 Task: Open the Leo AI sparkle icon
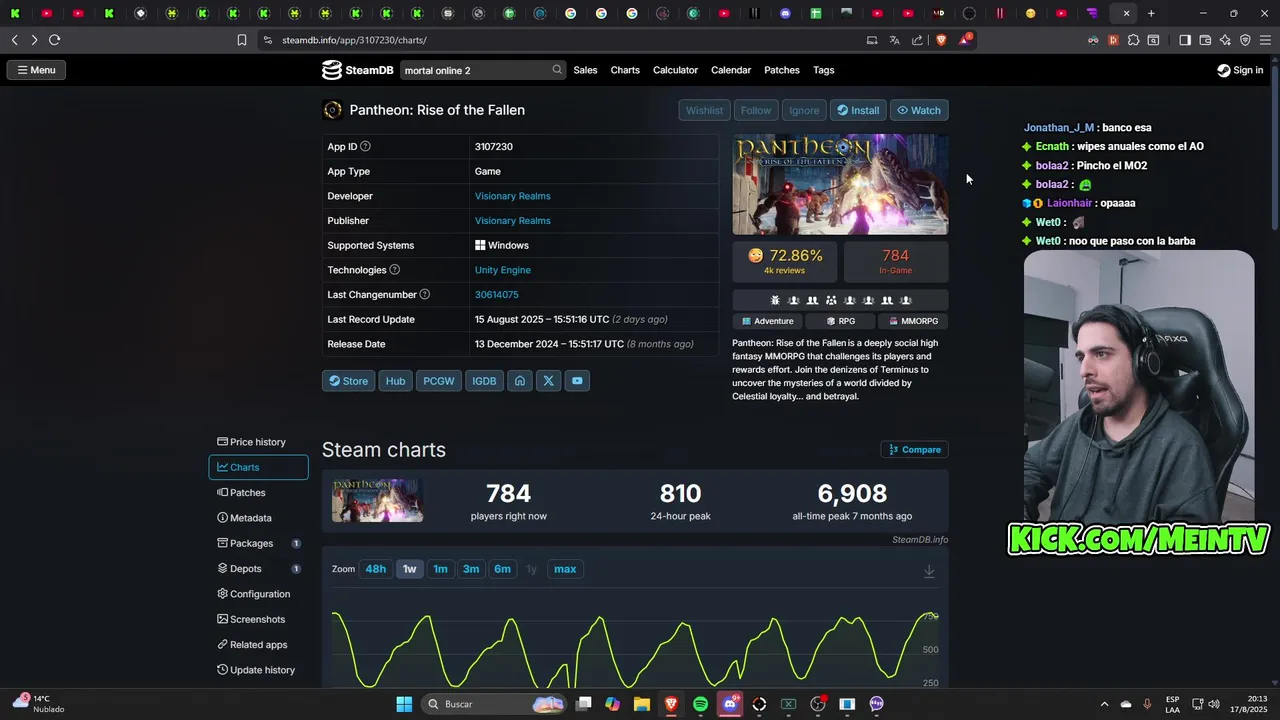1225,40
